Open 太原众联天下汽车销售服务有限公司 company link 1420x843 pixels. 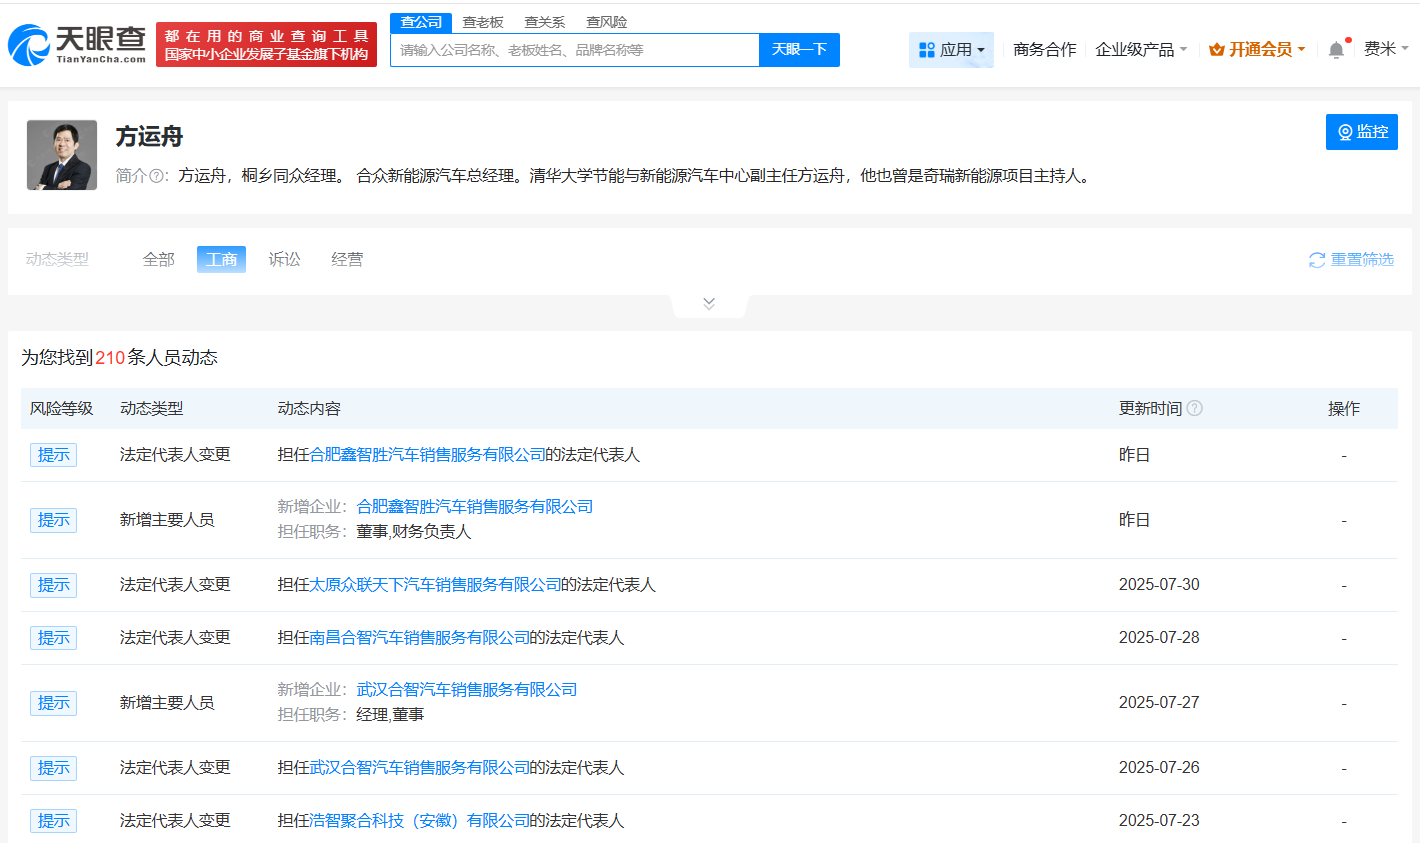[x=435, y=585]
